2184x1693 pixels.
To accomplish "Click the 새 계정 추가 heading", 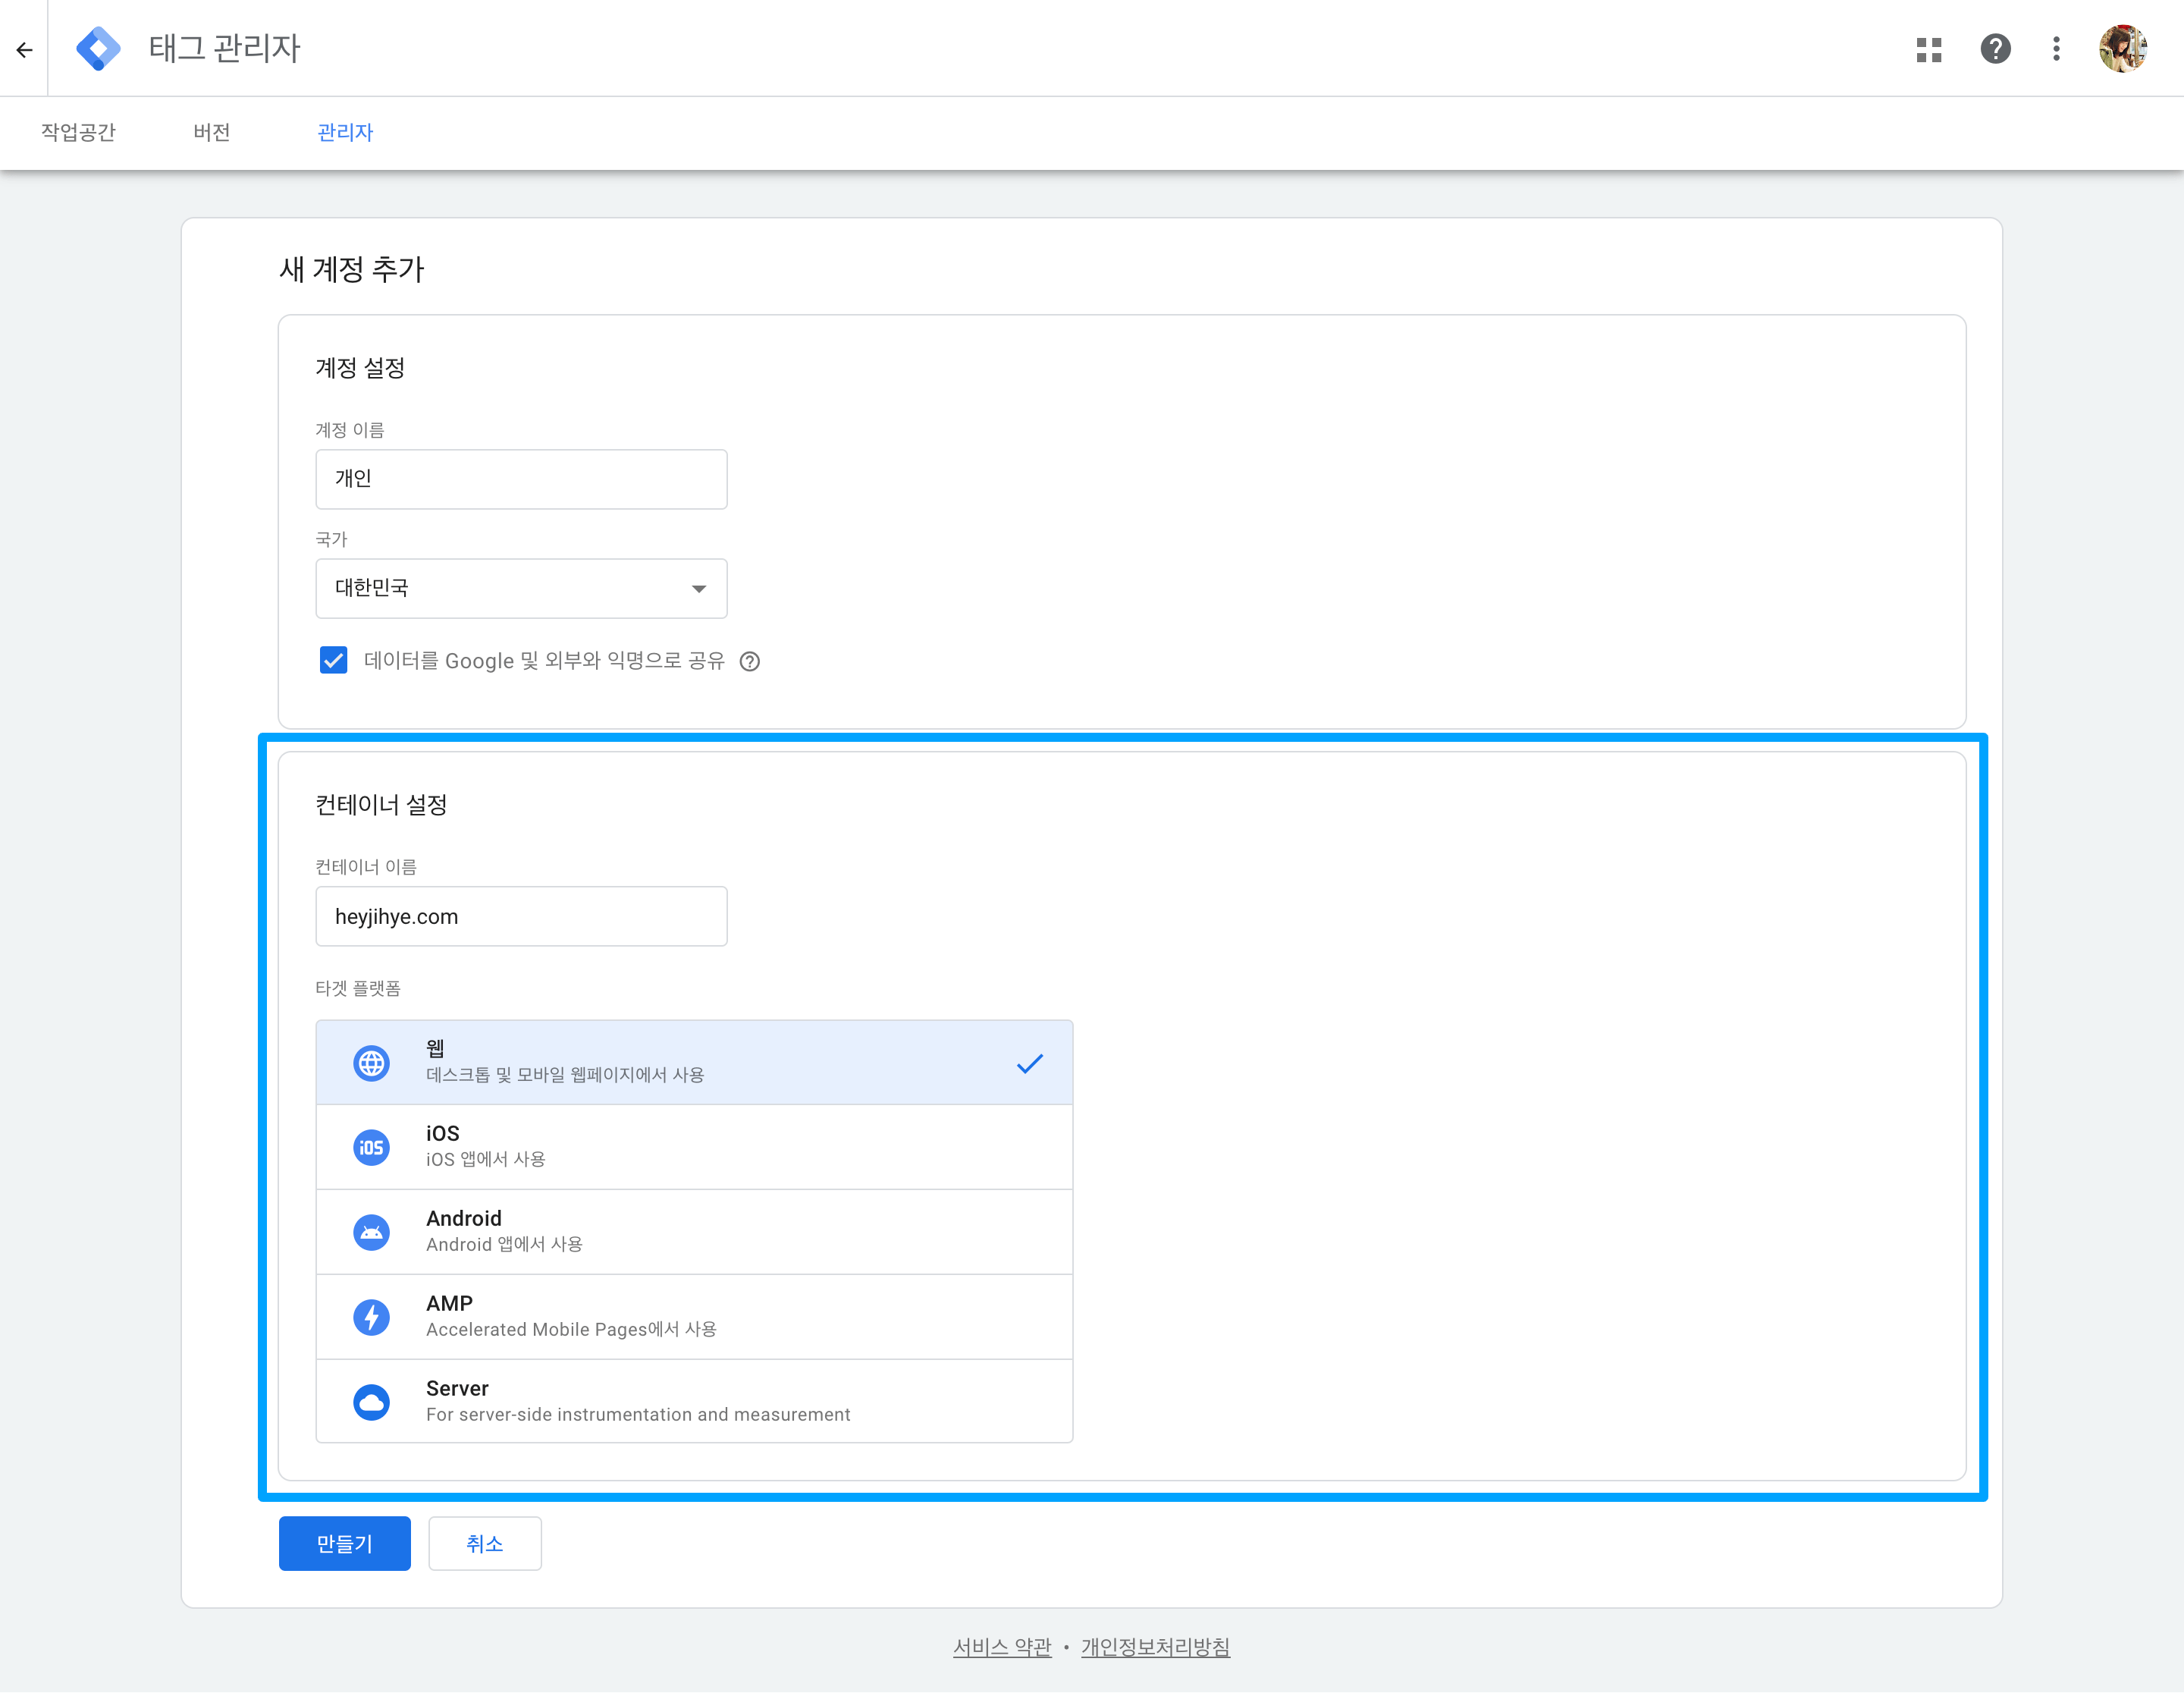I will click(x=351, y=269).
